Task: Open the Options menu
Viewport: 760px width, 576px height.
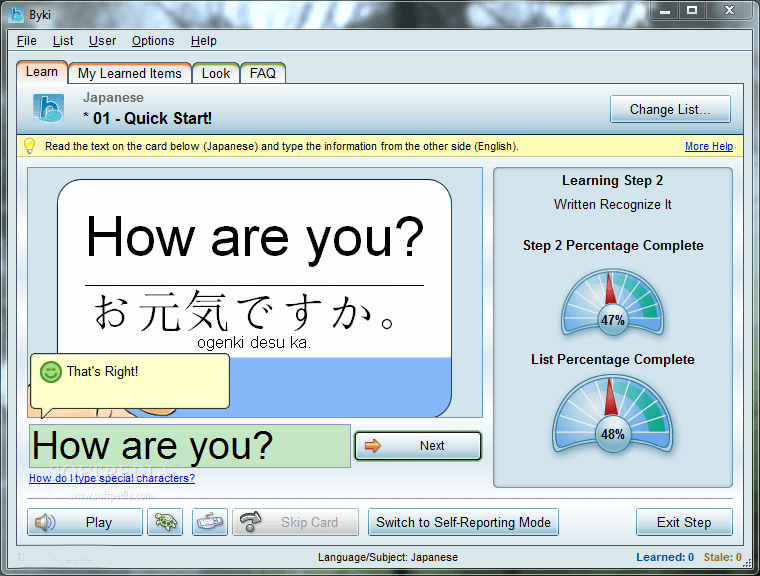Action: [153, 41]
